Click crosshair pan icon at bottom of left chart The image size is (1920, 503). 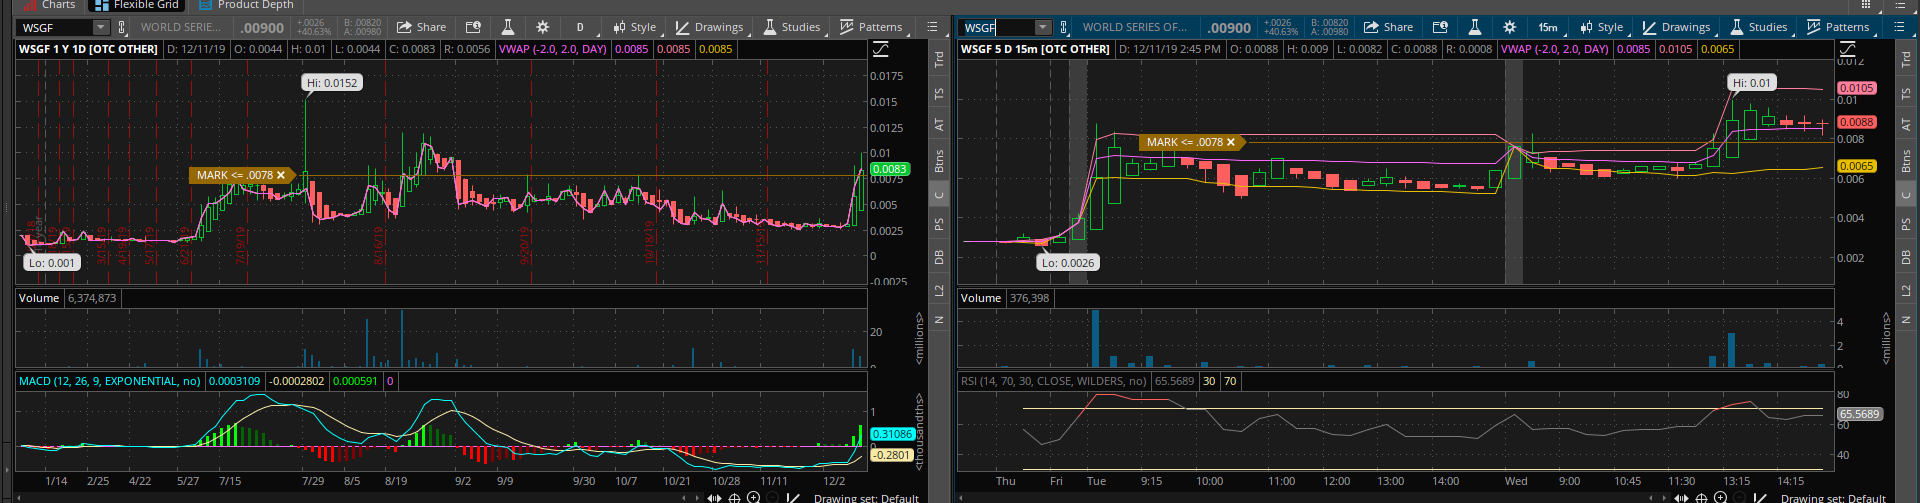tap(734, 497)
